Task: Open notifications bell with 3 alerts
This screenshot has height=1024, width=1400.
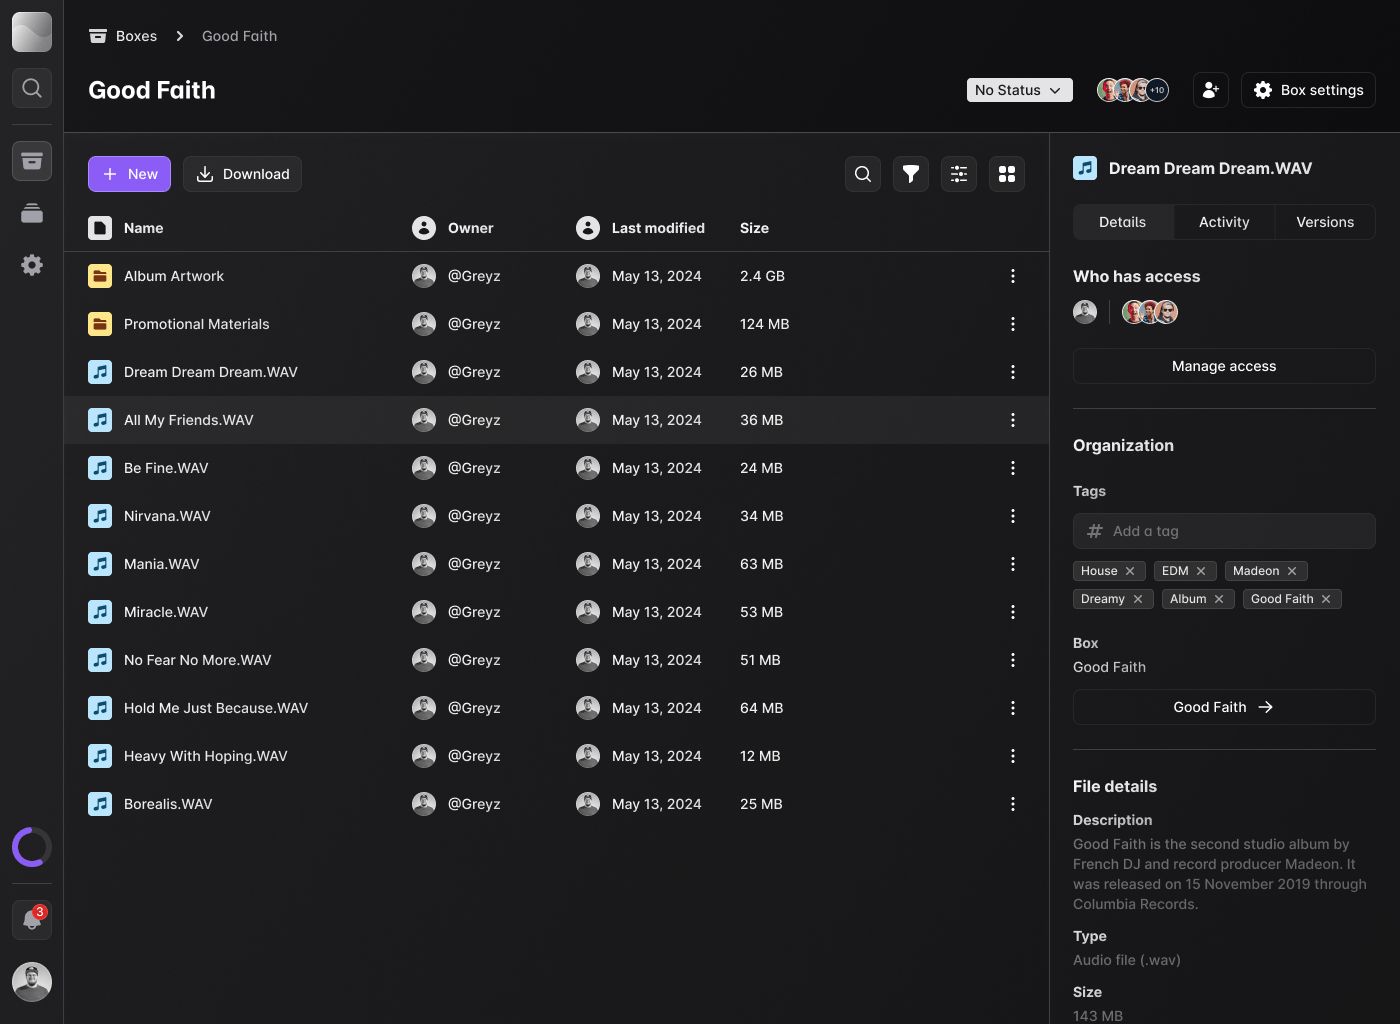Action: (x=32, y=920)
